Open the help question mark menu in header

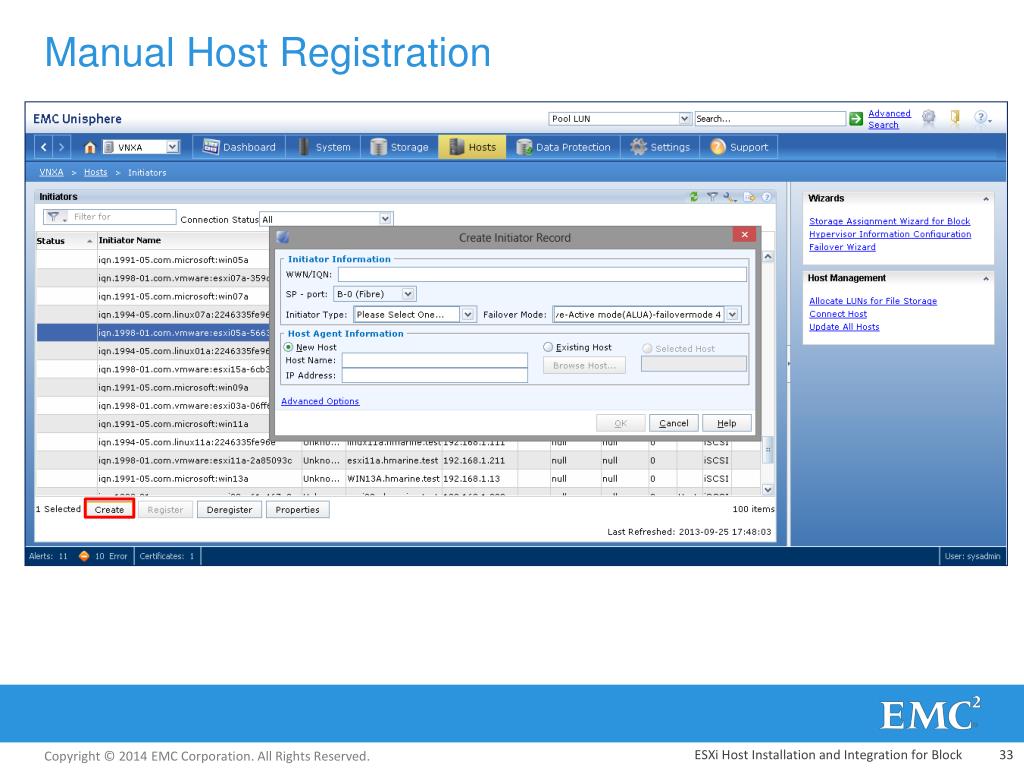(982, 118)
